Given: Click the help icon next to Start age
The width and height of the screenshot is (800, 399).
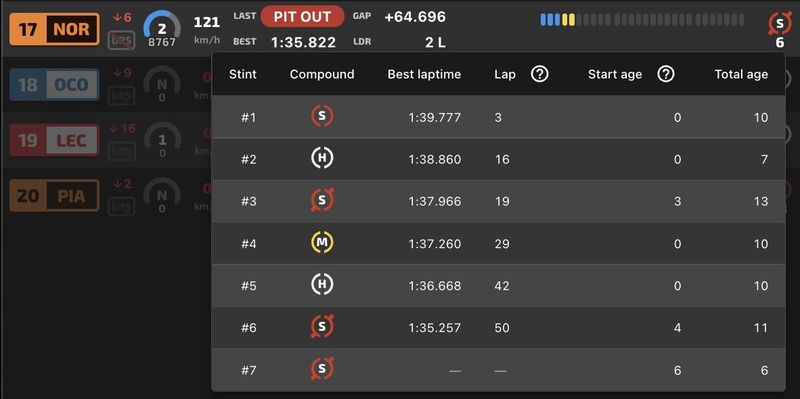Looking at the screenshot, I should coord(666,74).
